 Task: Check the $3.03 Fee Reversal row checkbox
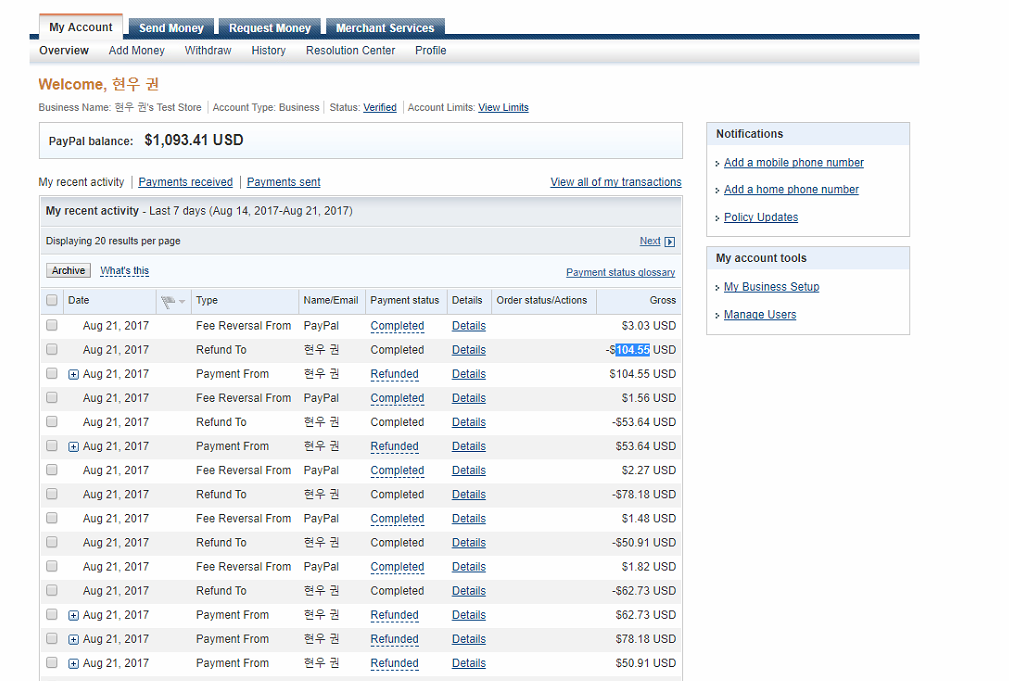pos(52,326)
